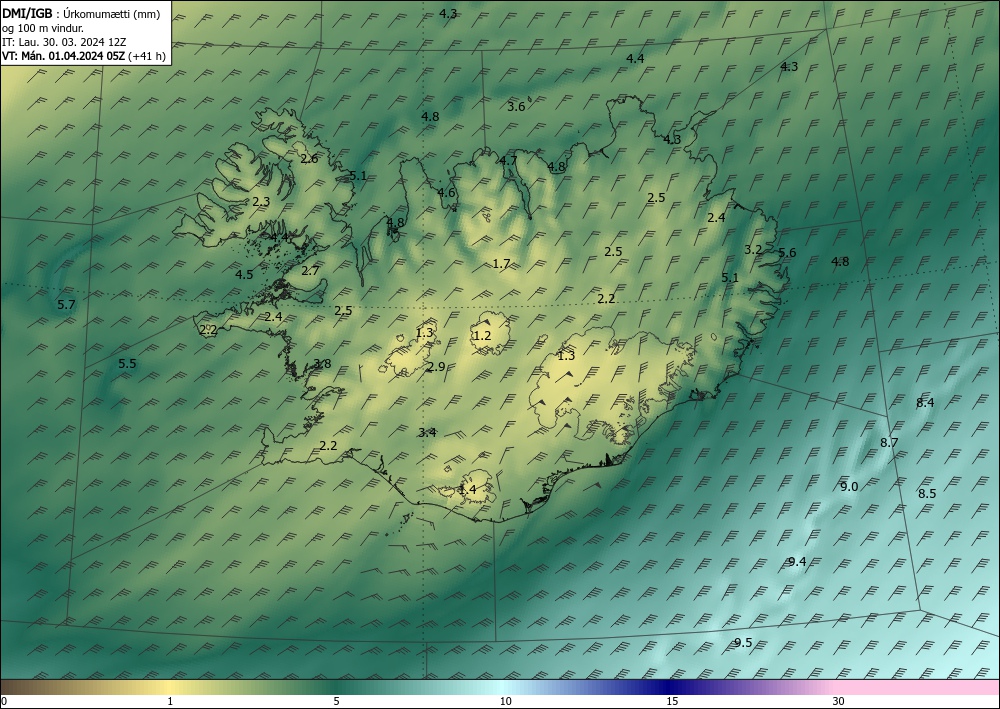Image resolution: width=1000 pixels, height=709 pixels.
Task: Click the 8.7 value on the map
Action: point(889,442)
